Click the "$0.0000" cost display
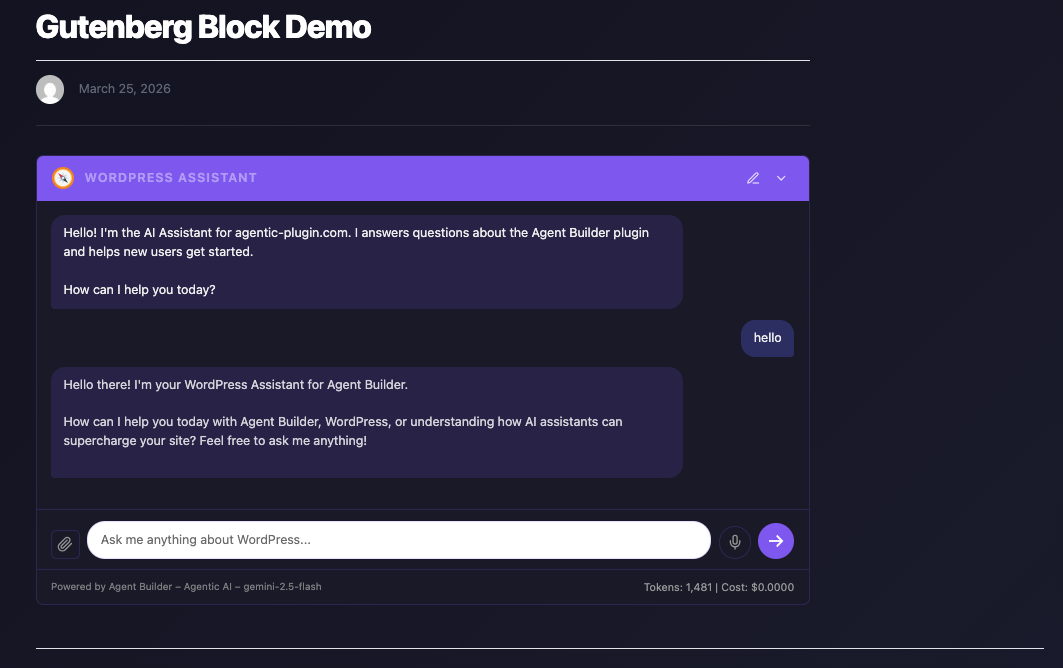This screenshot has height=668, width=1063. point(773,587)
